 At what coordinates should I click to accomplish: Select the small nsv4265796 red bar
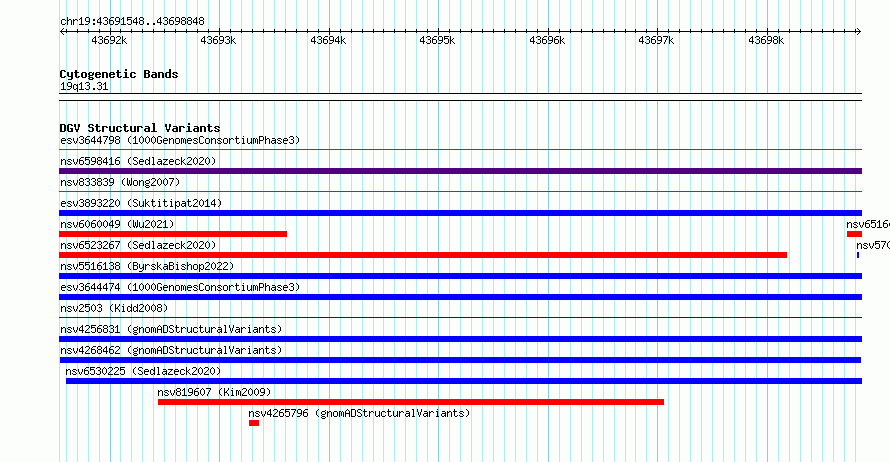pyautogui.click(x=254, y=423)
